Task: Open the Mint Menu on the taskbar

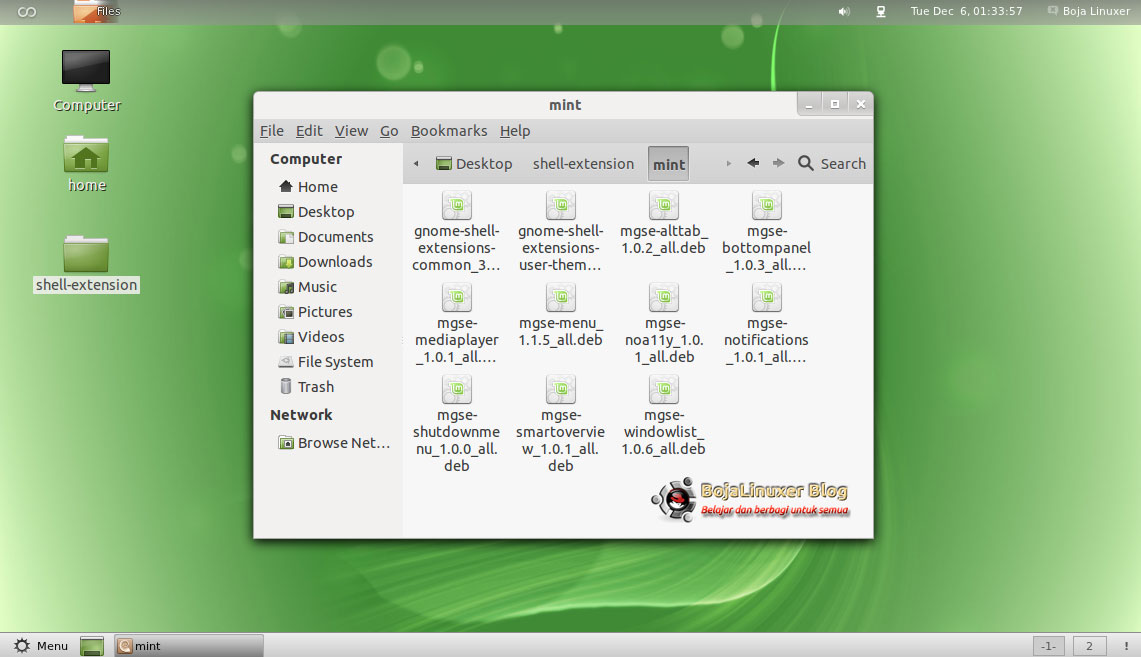Action: pos(40,646)
